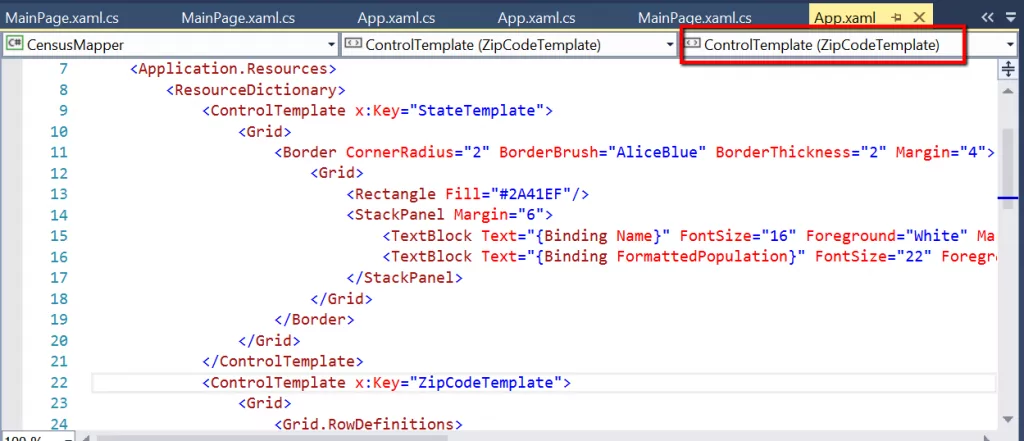Click the C# icon beside CensusMapper
The image size is (1024, 441).
[16, 45]
